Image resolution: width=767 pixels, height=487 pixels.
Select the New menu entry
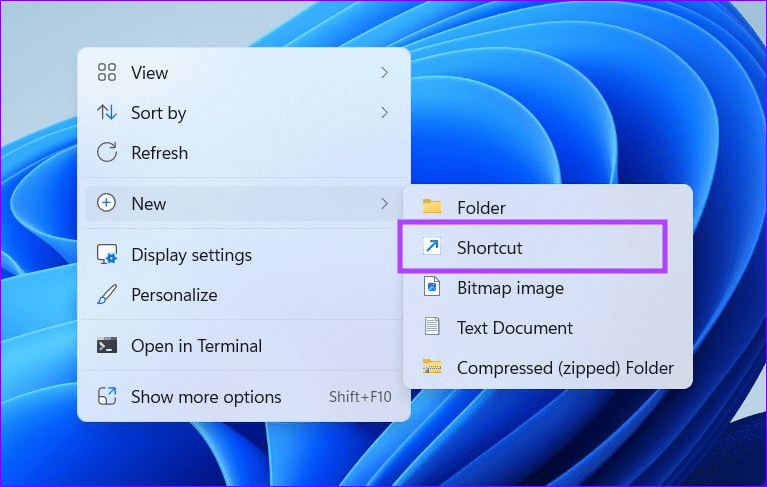[244, 203]
